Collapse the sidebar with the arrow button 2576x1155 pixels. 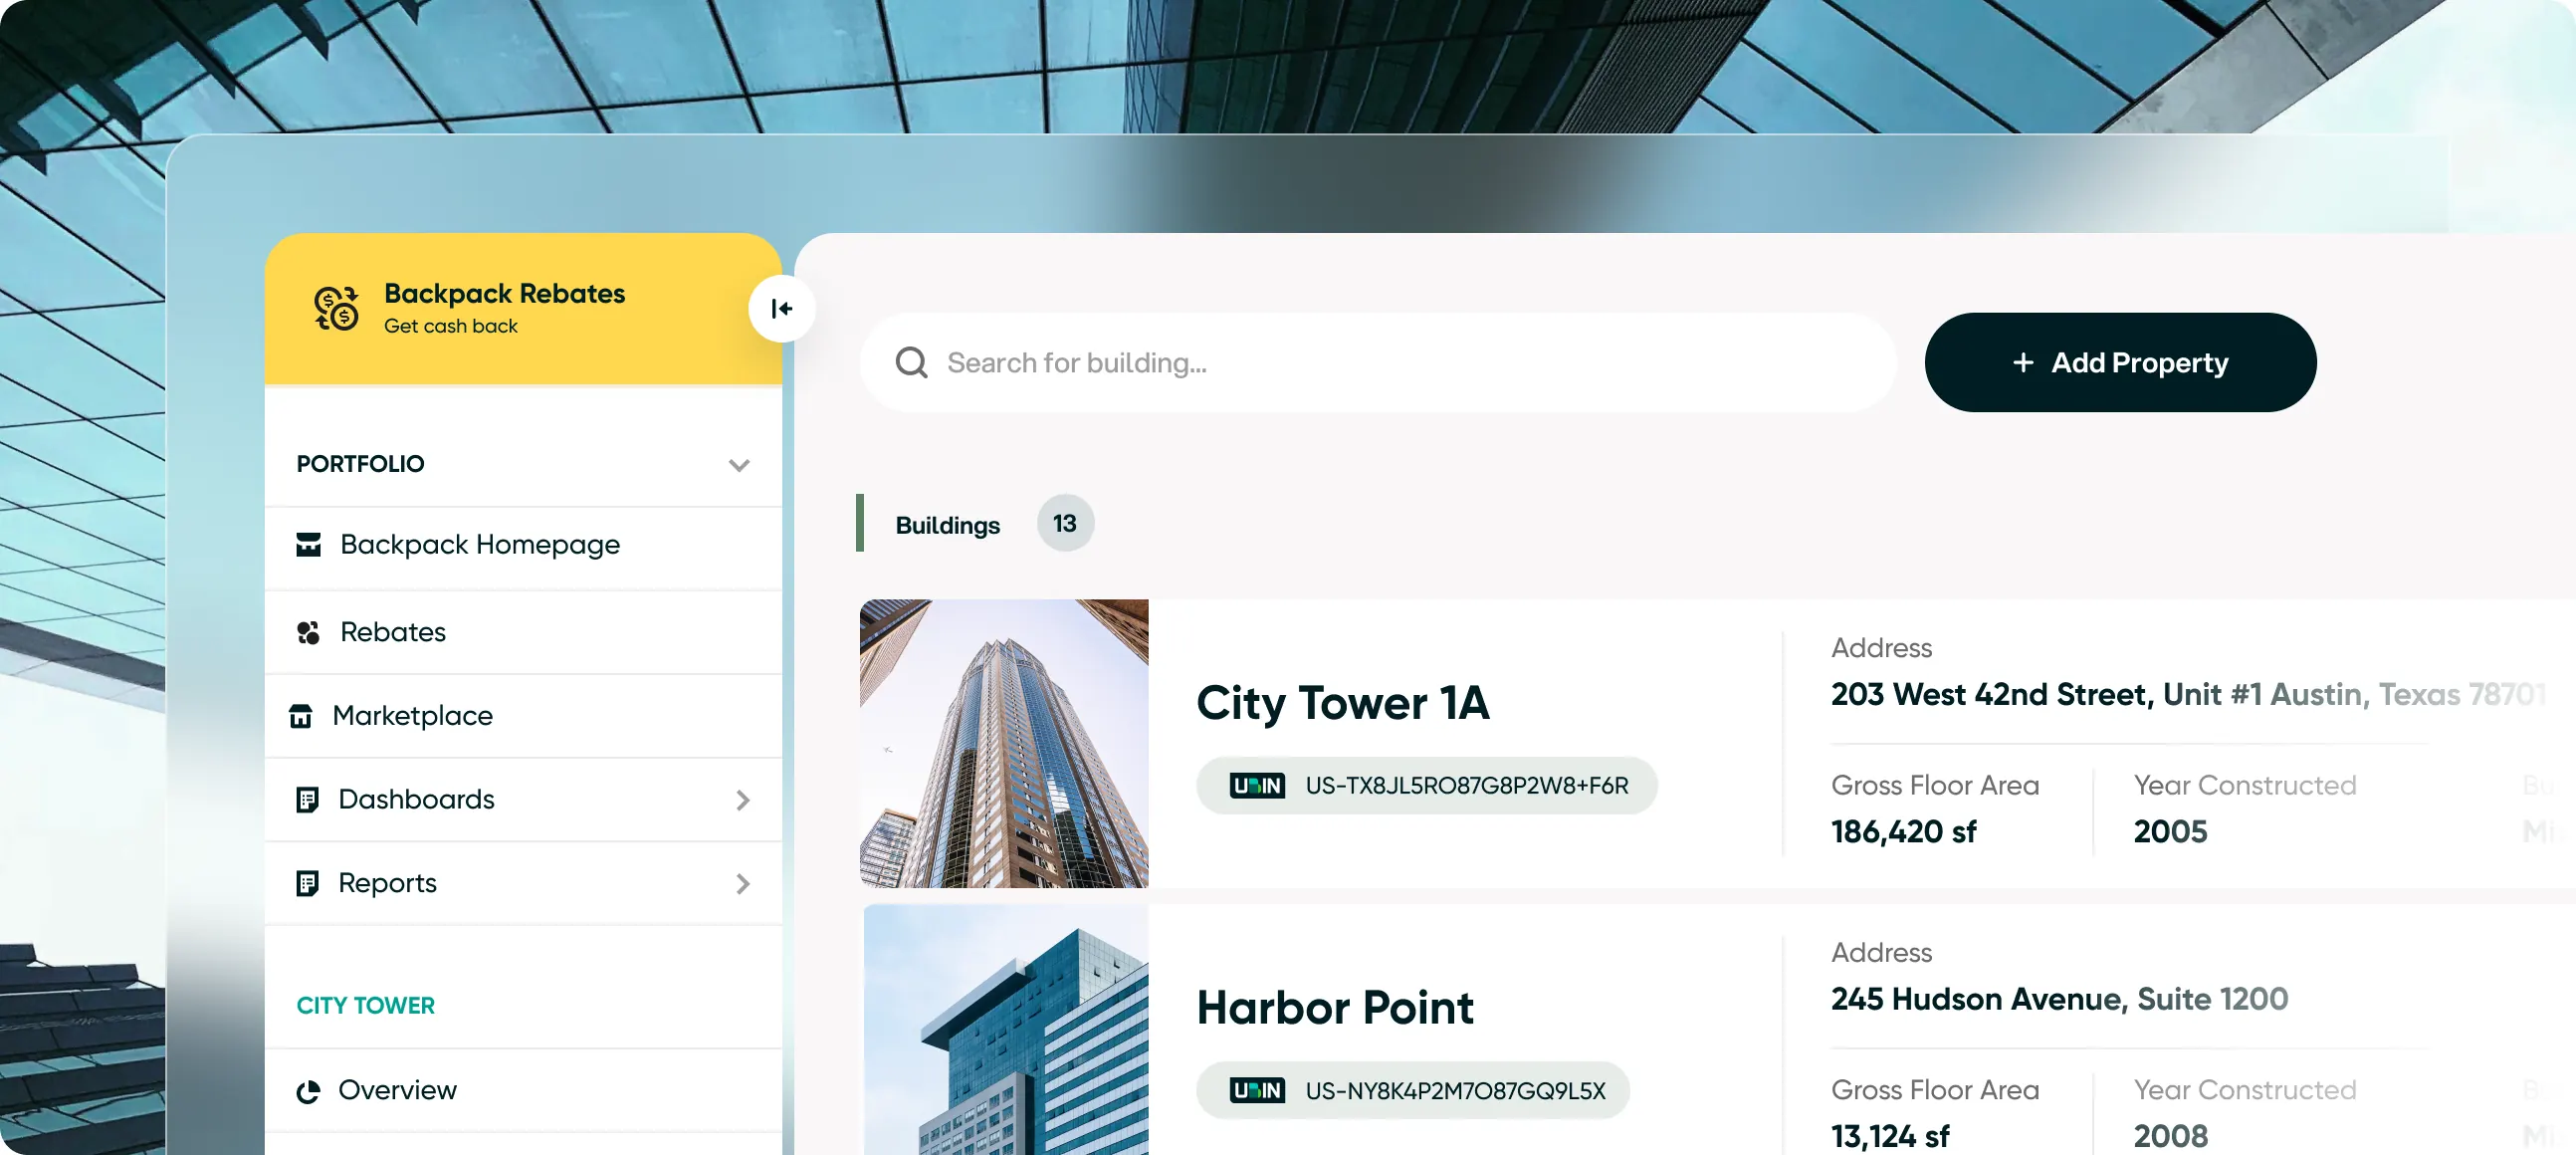[782, 309]
